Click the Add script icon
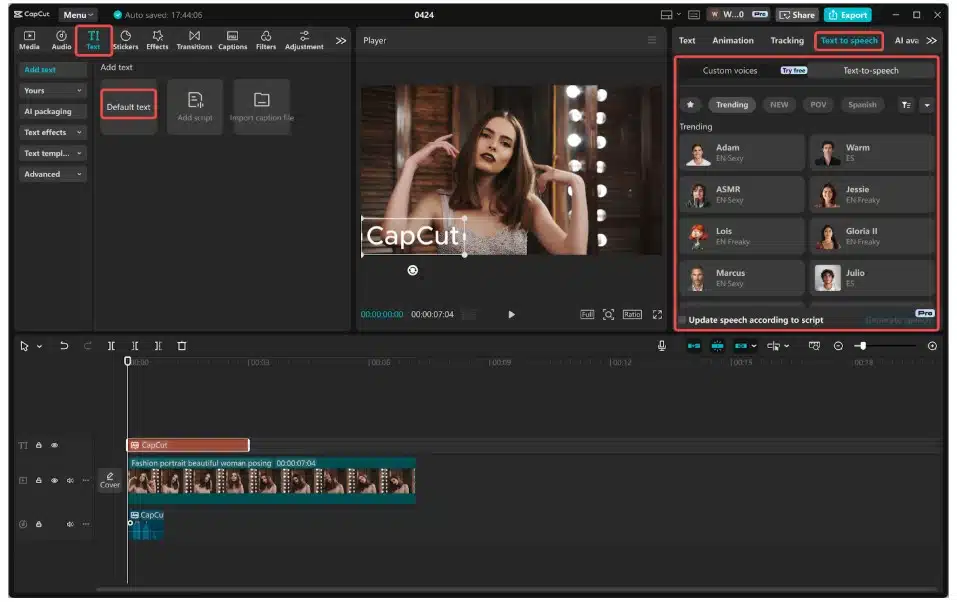The height and width of the screenshot is (602, 957). click(195, 106)
